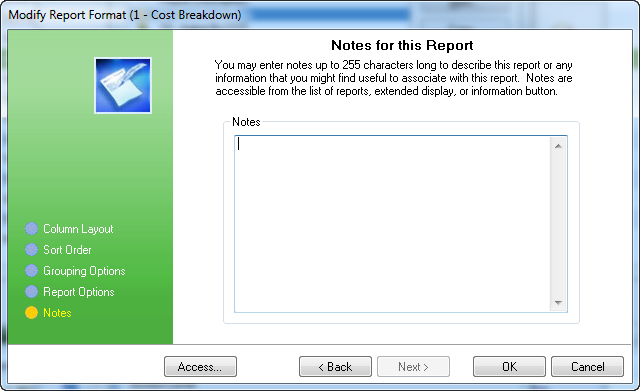Open the Sort Order step

(67, 250)
